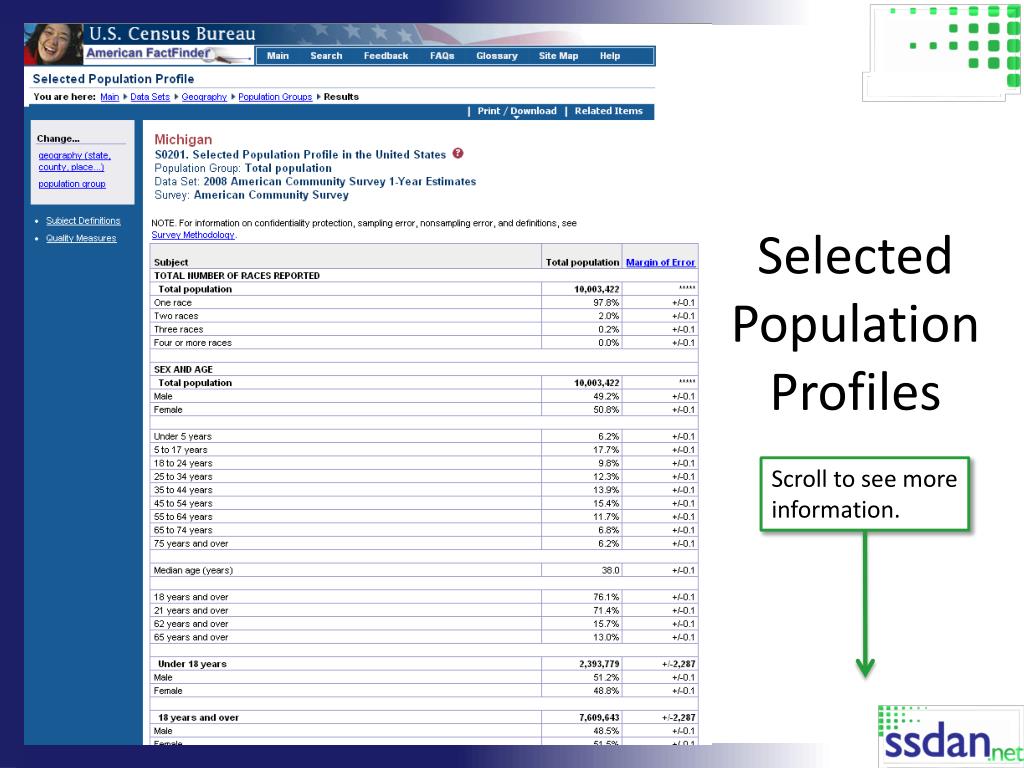Image resolution: width=1024 pixels, height=768 pixels.
Task: Select the 21 years and over value 71.4%
Action: 606,611
